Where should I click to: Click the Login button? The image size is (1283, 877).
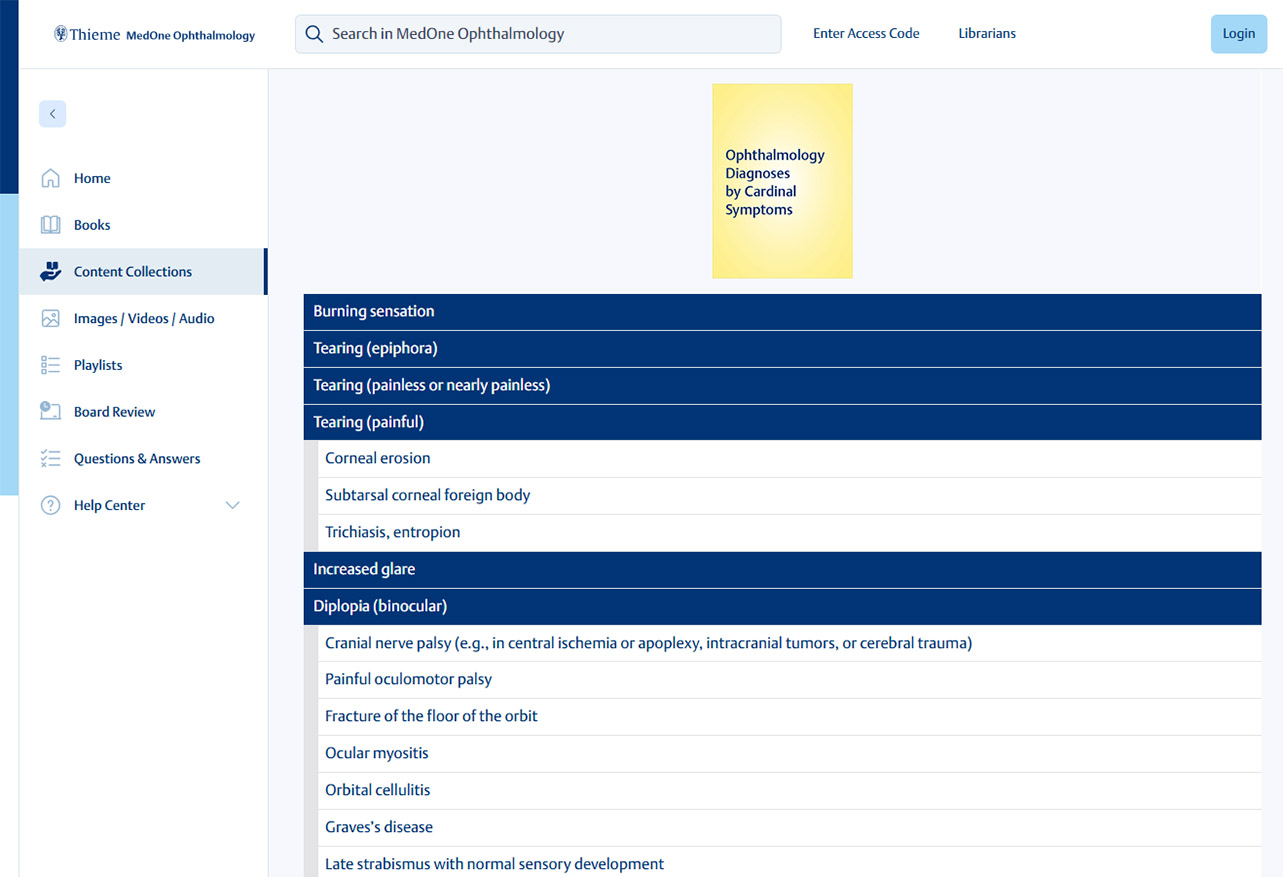pos(1238,33)
